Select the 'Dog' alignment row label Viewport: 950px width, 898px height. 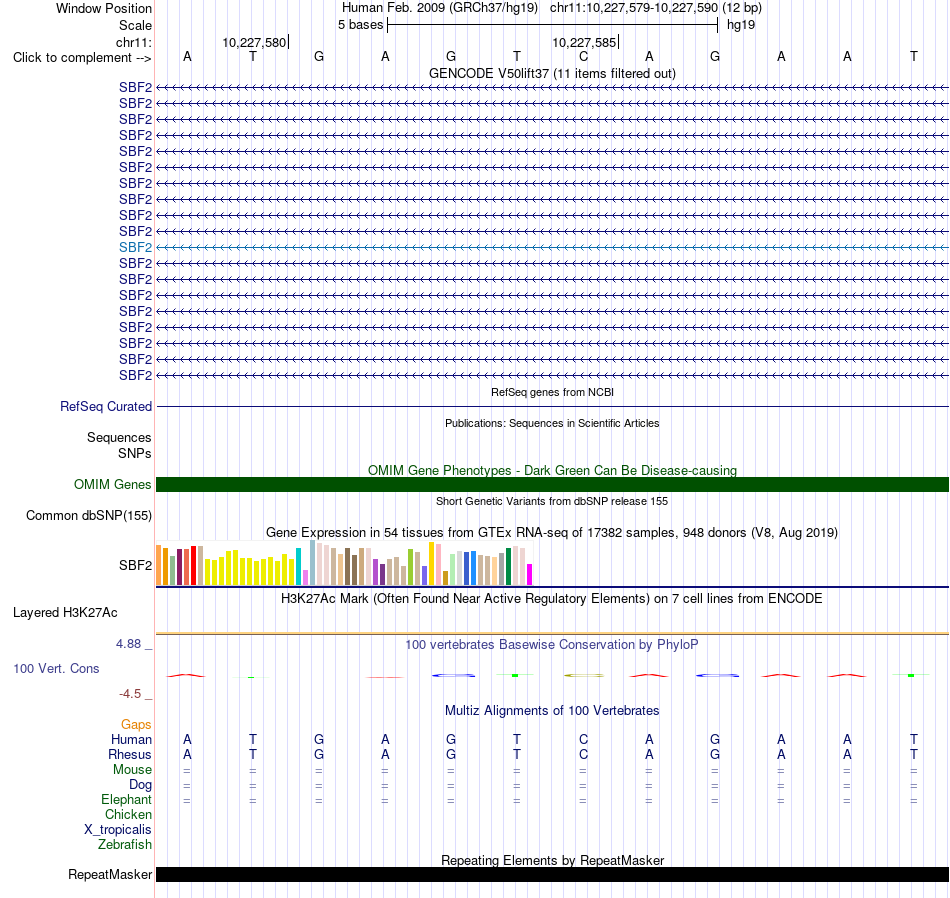140,785
